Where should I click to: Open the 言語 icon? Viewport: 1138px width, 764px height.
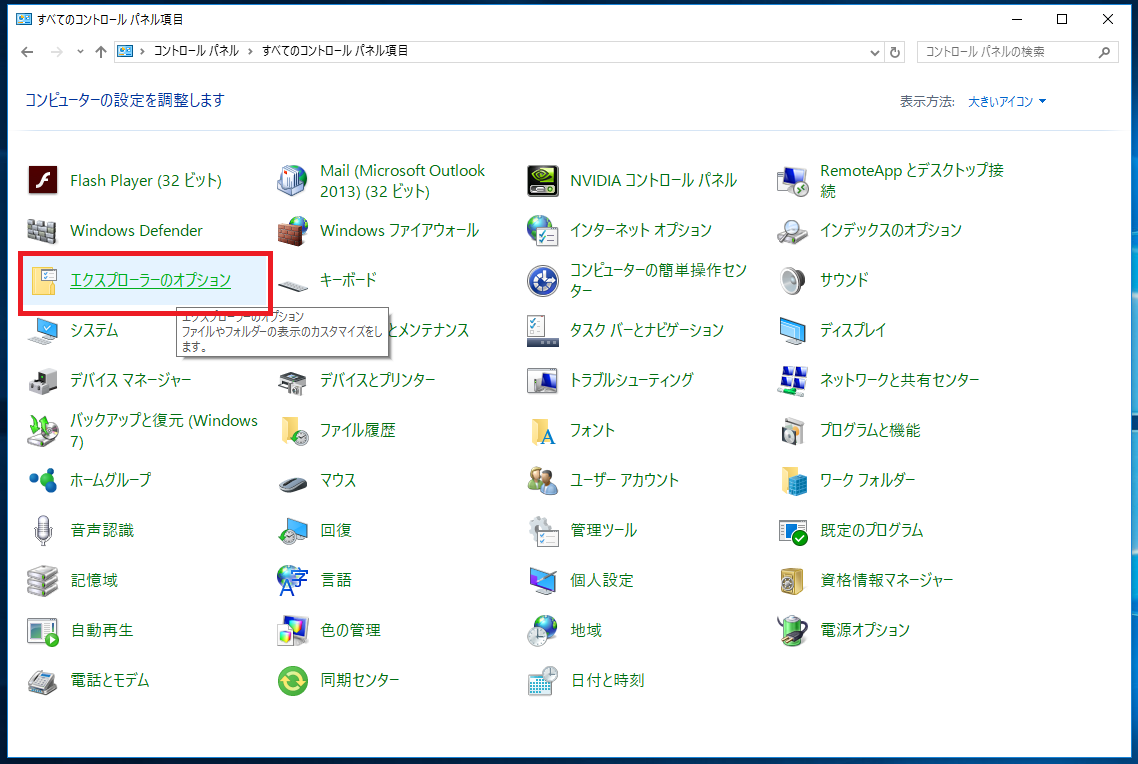[x=292, y=580]
